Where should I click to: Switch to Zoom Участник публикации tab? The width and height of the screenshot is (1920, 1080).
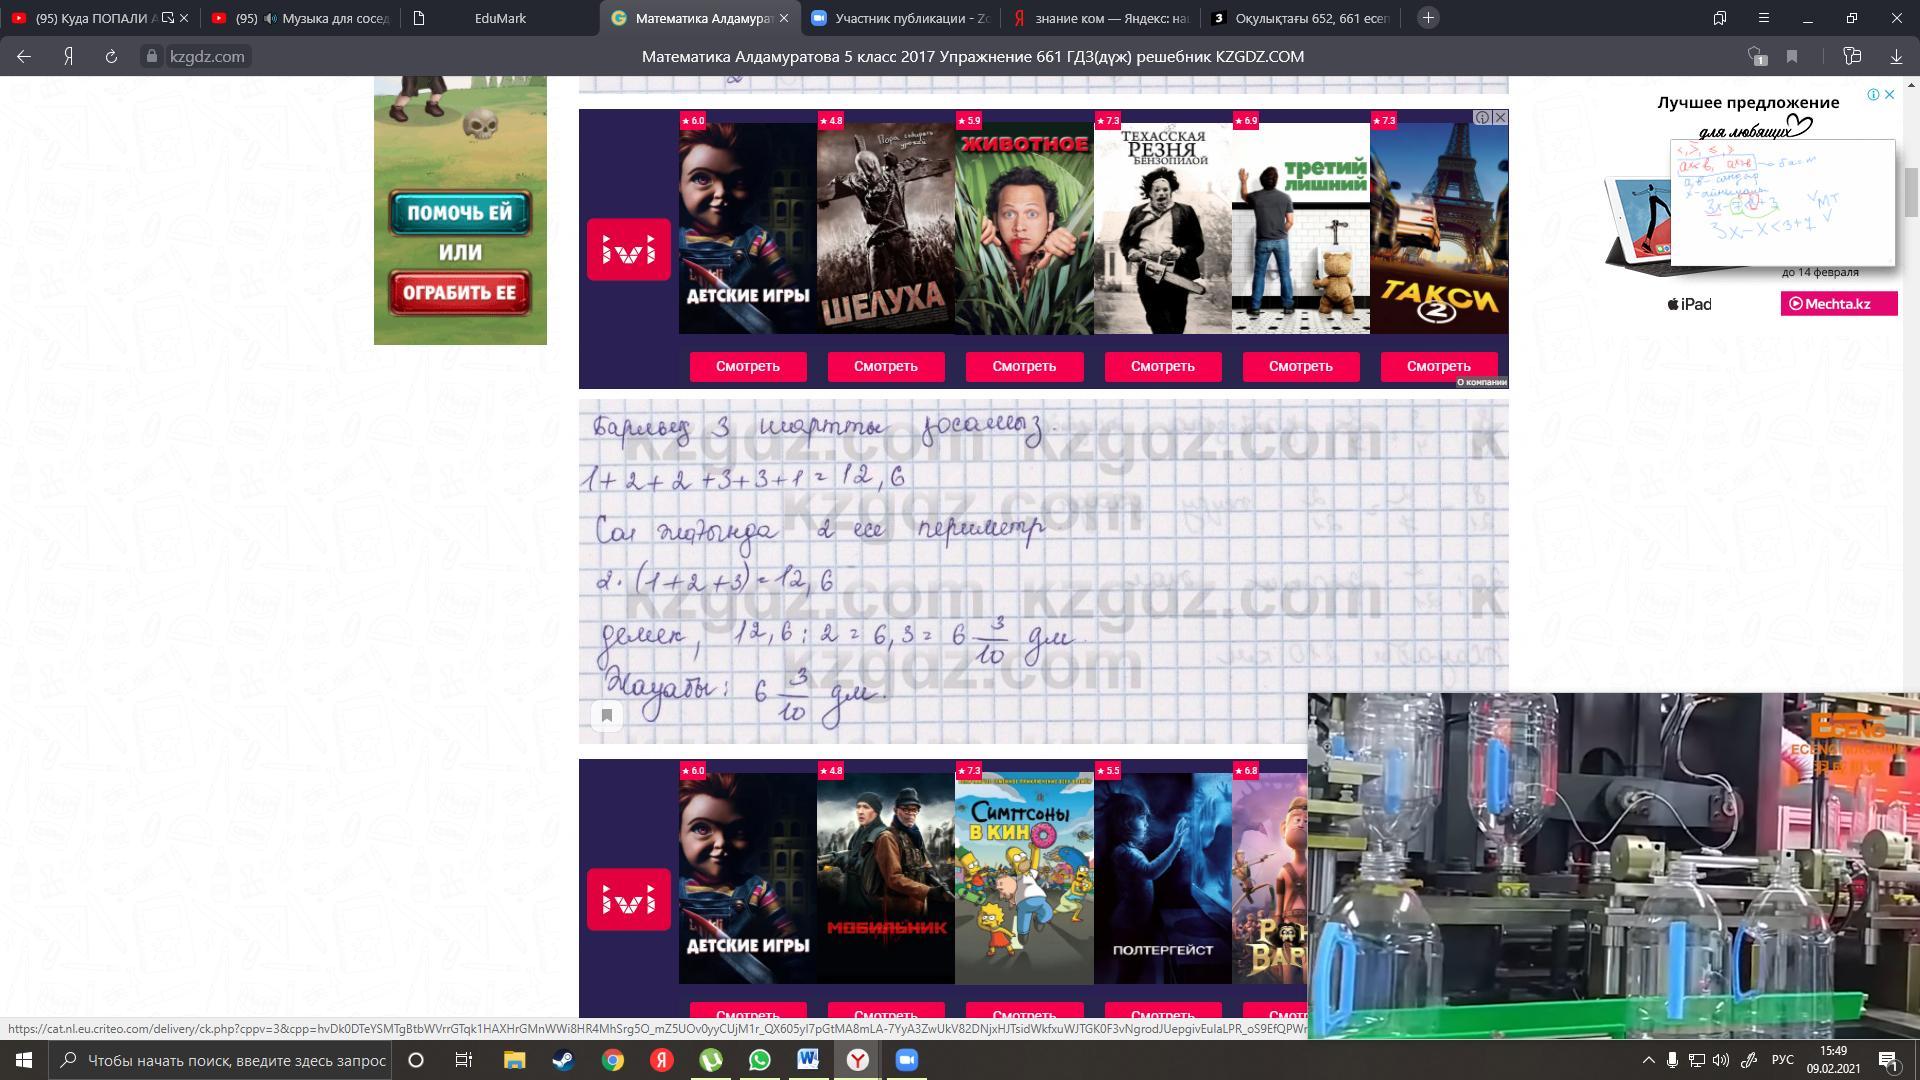pyautogui.click(x=900, y=18)
